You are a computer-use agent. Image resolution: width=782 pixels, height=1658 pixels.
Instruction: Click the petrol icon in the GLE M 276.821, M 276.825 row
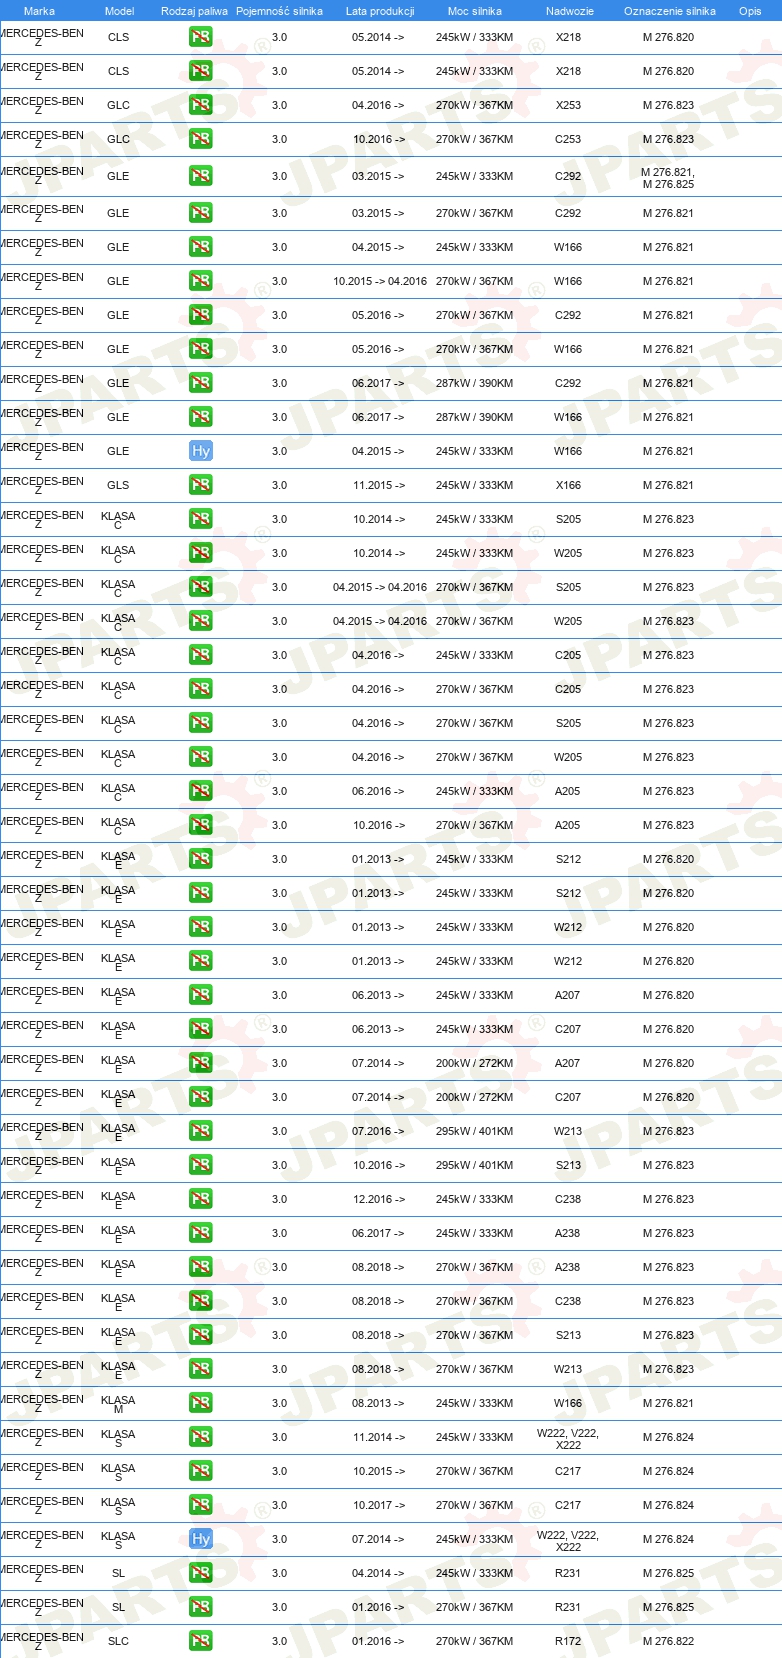pyautogui.click(x=201, y=176)
